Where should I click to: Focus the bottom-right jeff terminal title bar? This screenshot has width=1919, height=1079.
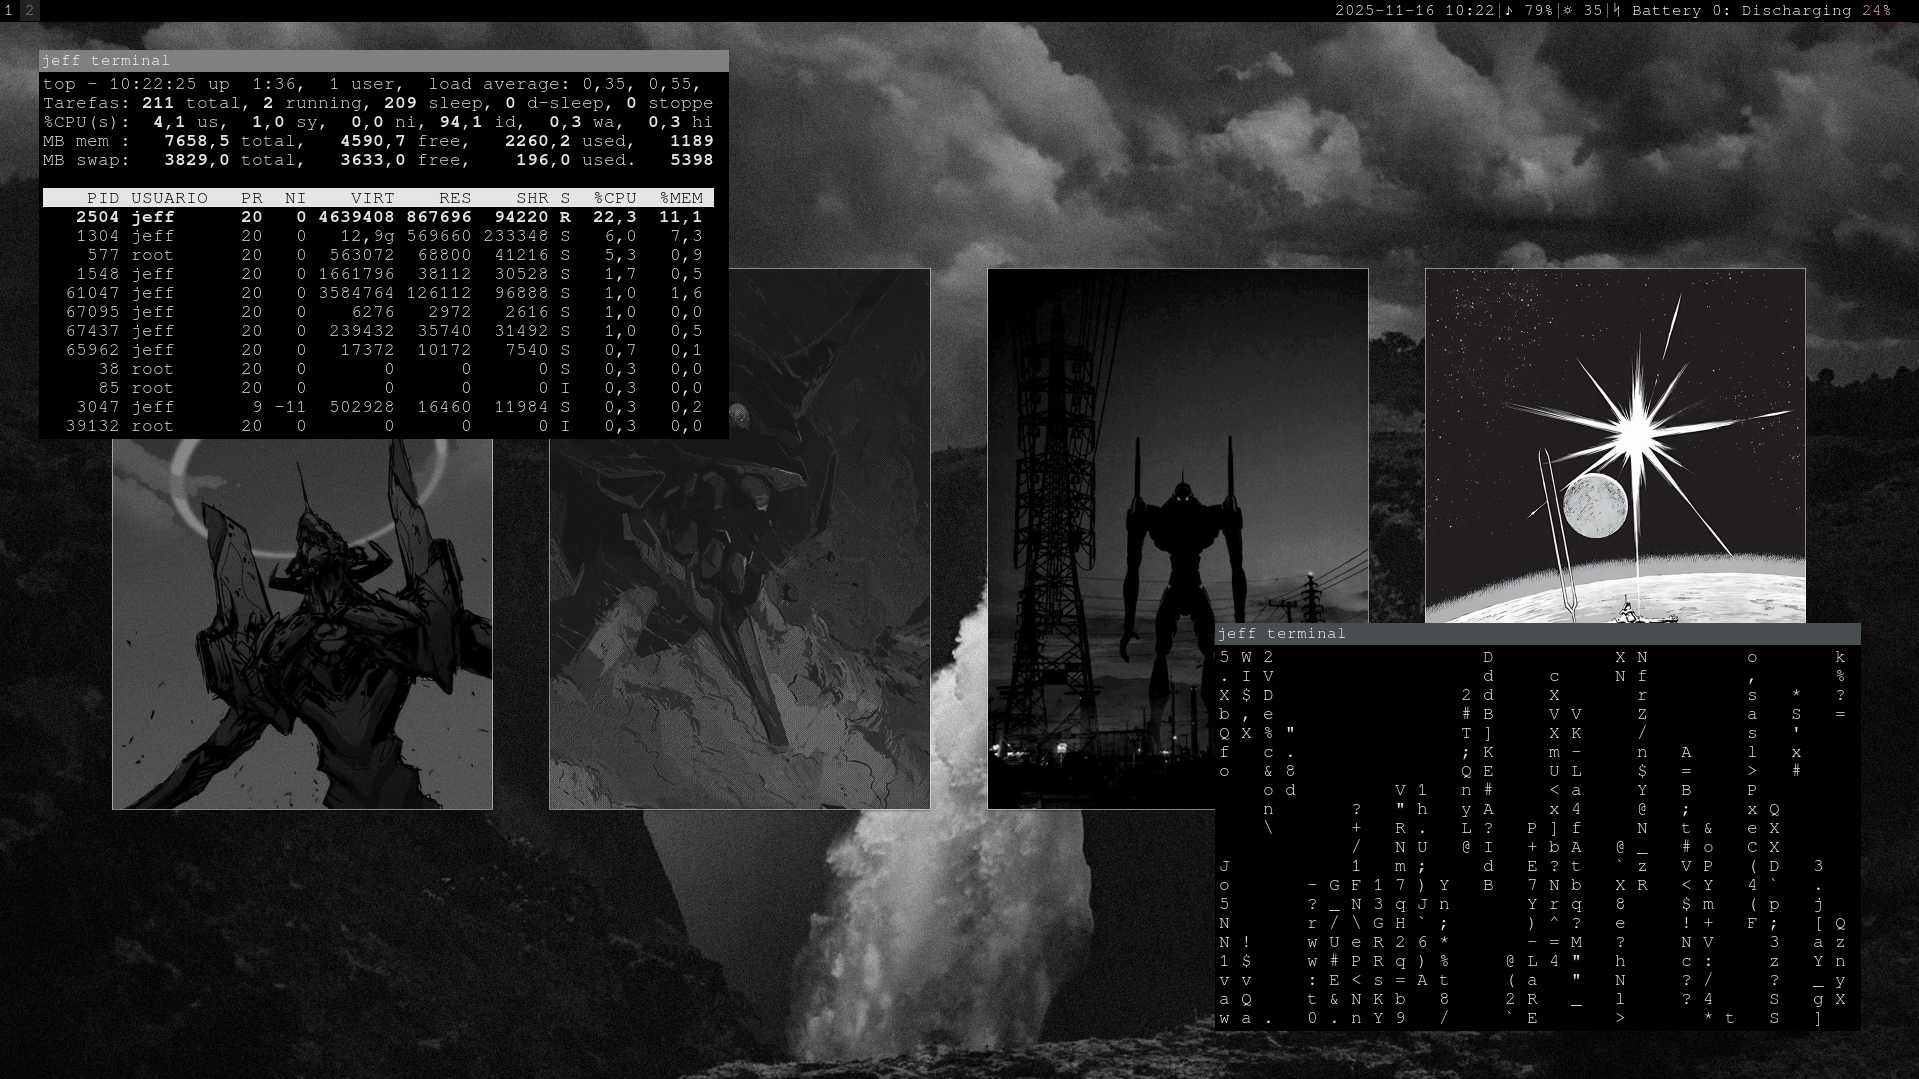[x=1537, y=634]
